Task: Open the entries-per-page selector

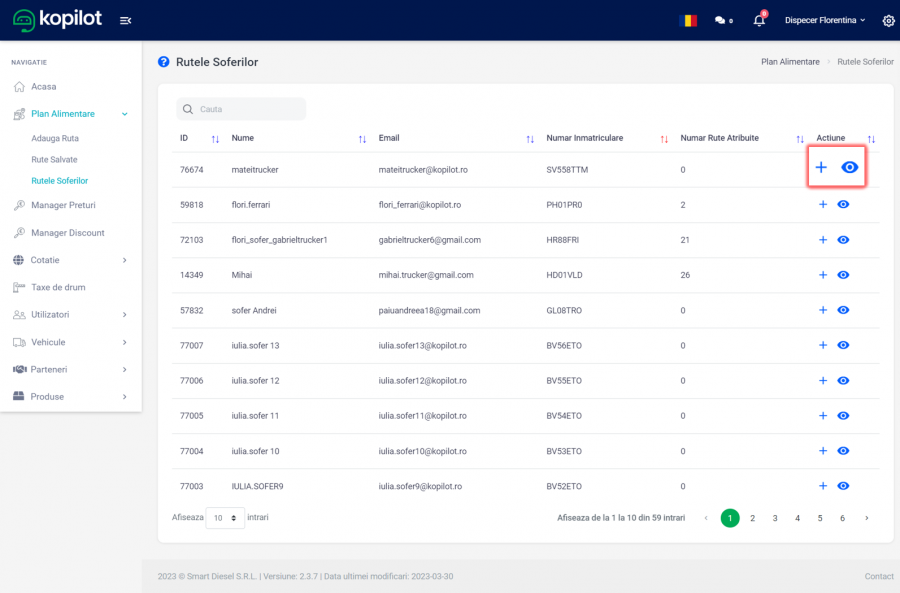Action: coord(225,518)
